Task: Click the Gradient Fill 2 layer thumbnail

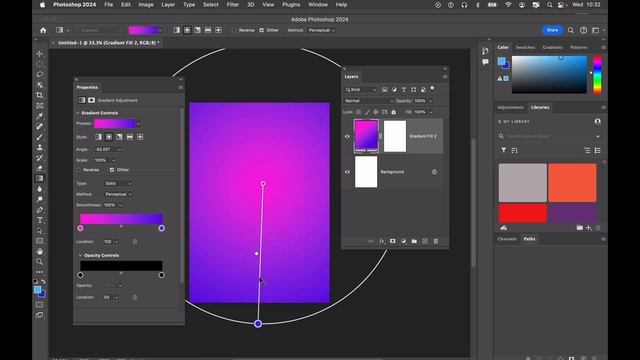Action: [366, 136]
